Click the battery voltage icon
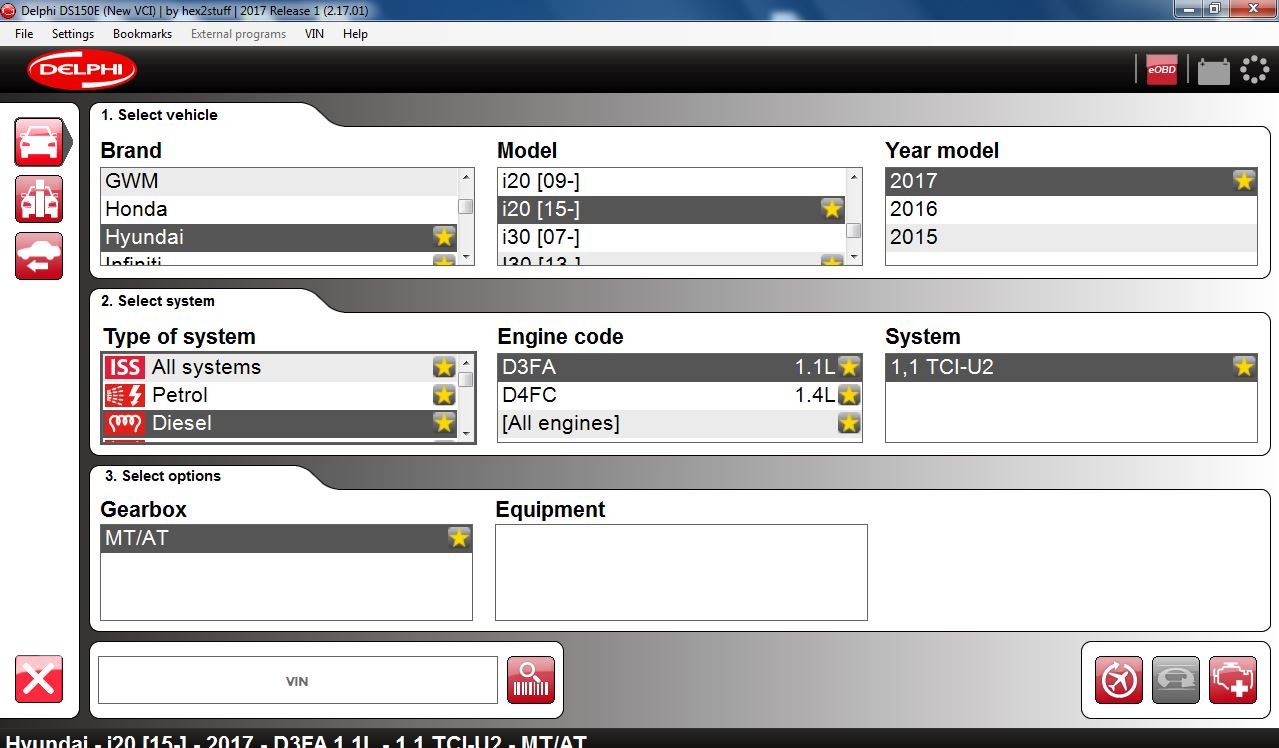The image size is (1279, 748). [1213, 70]
